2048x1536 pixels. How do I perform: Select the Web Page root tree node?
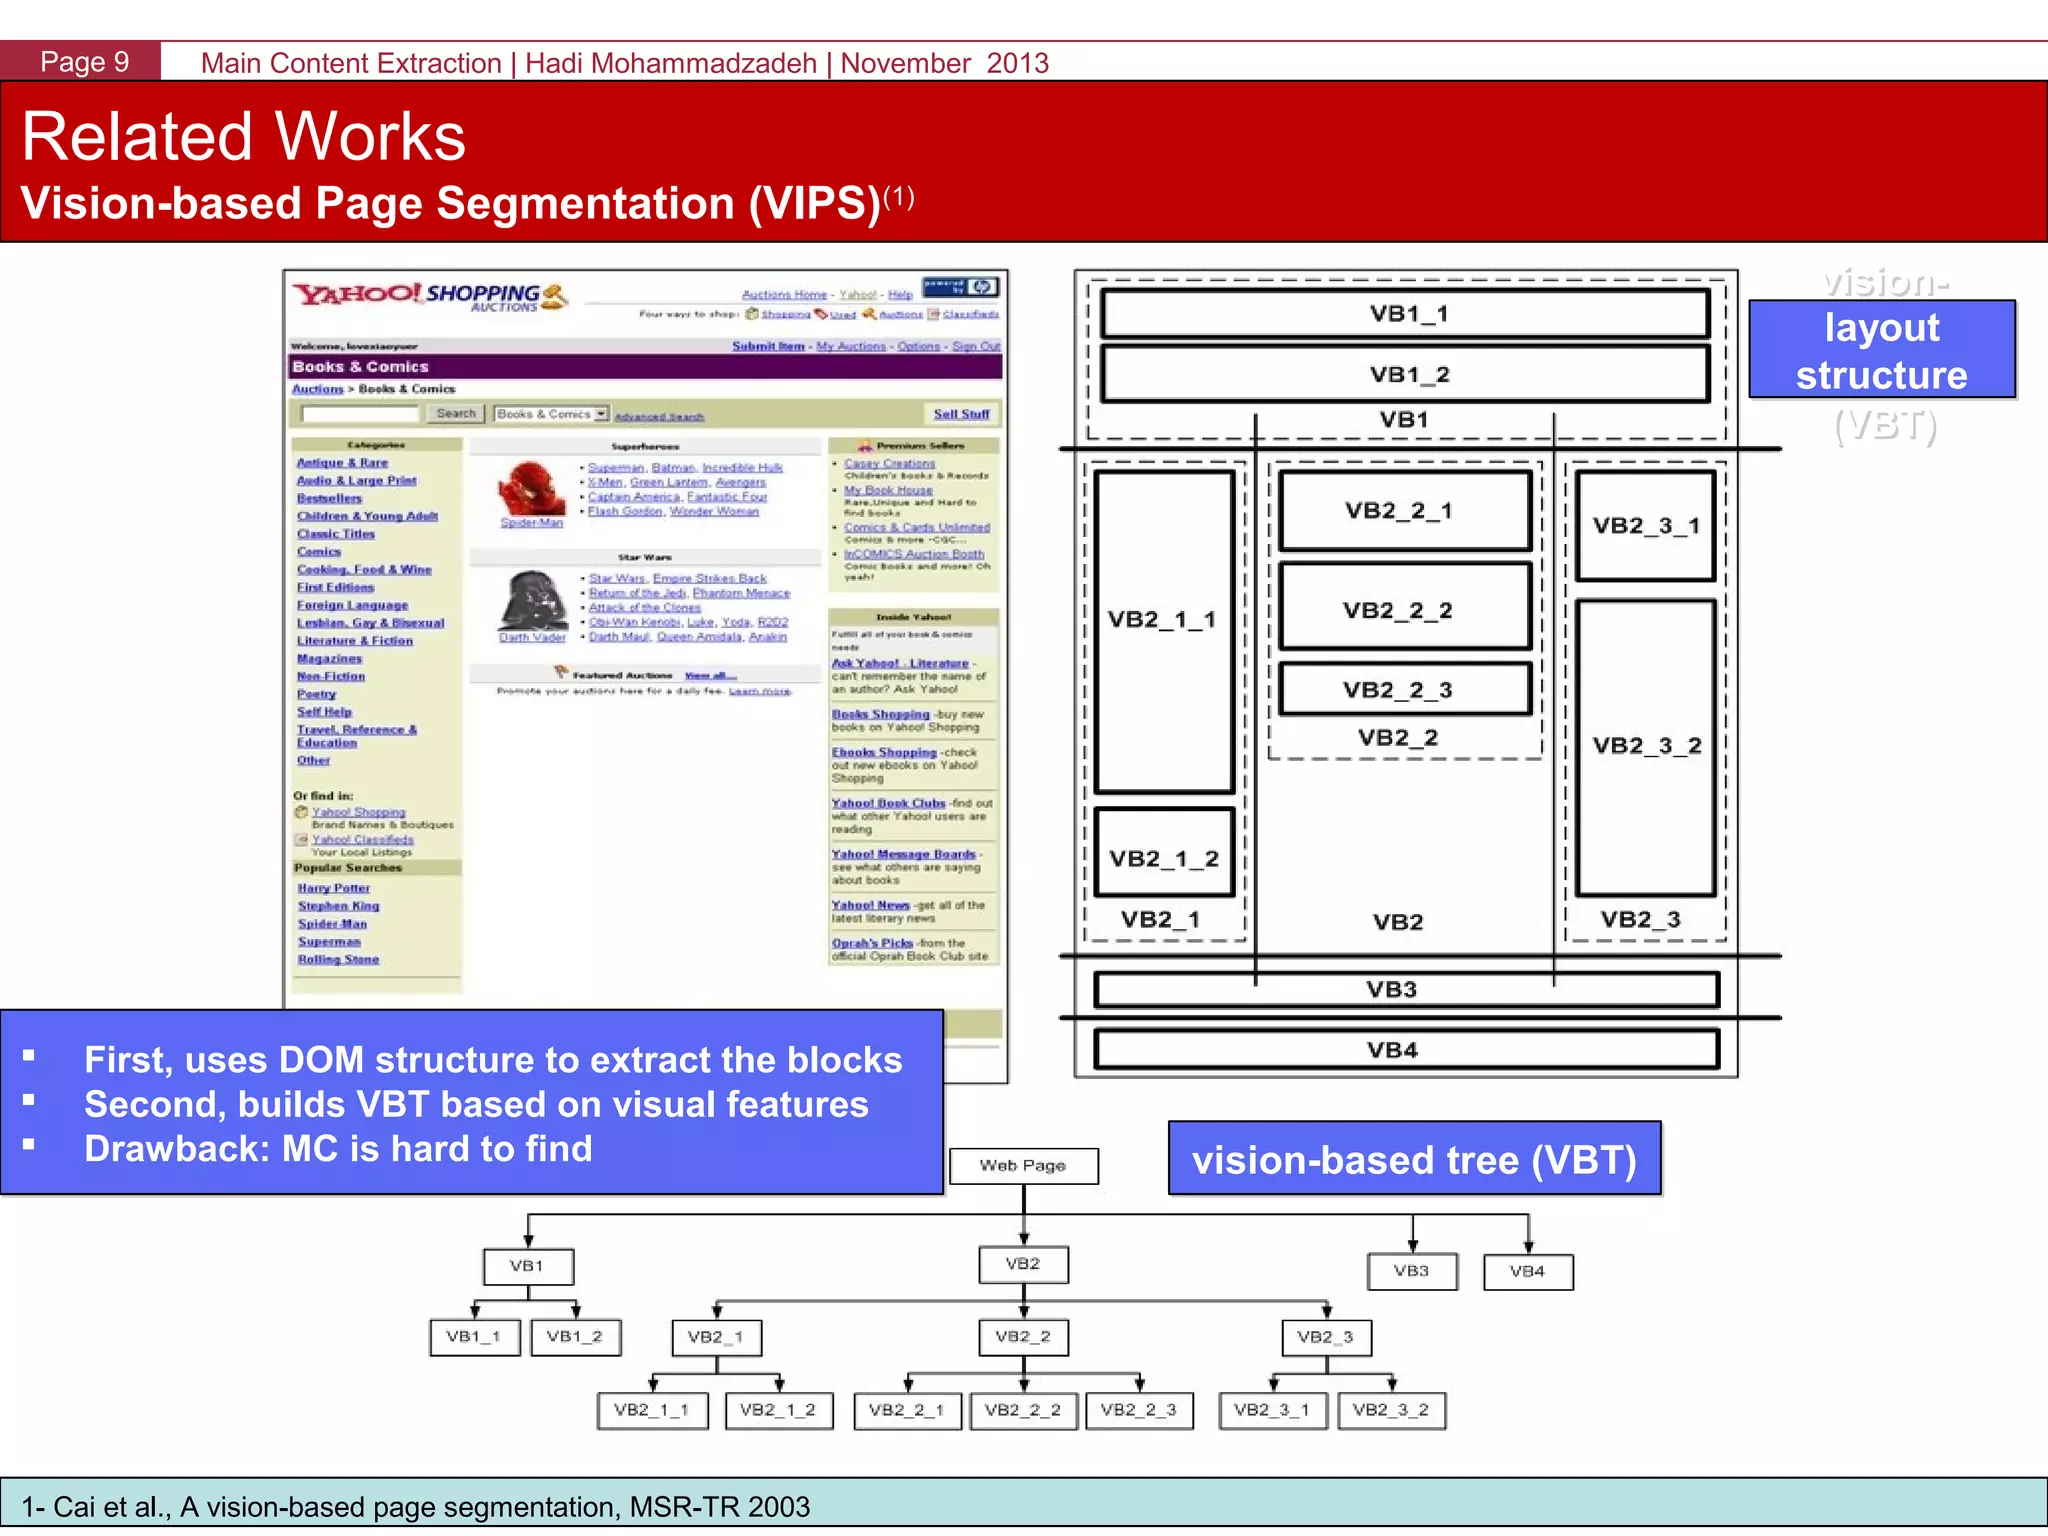[1023, 1166]
